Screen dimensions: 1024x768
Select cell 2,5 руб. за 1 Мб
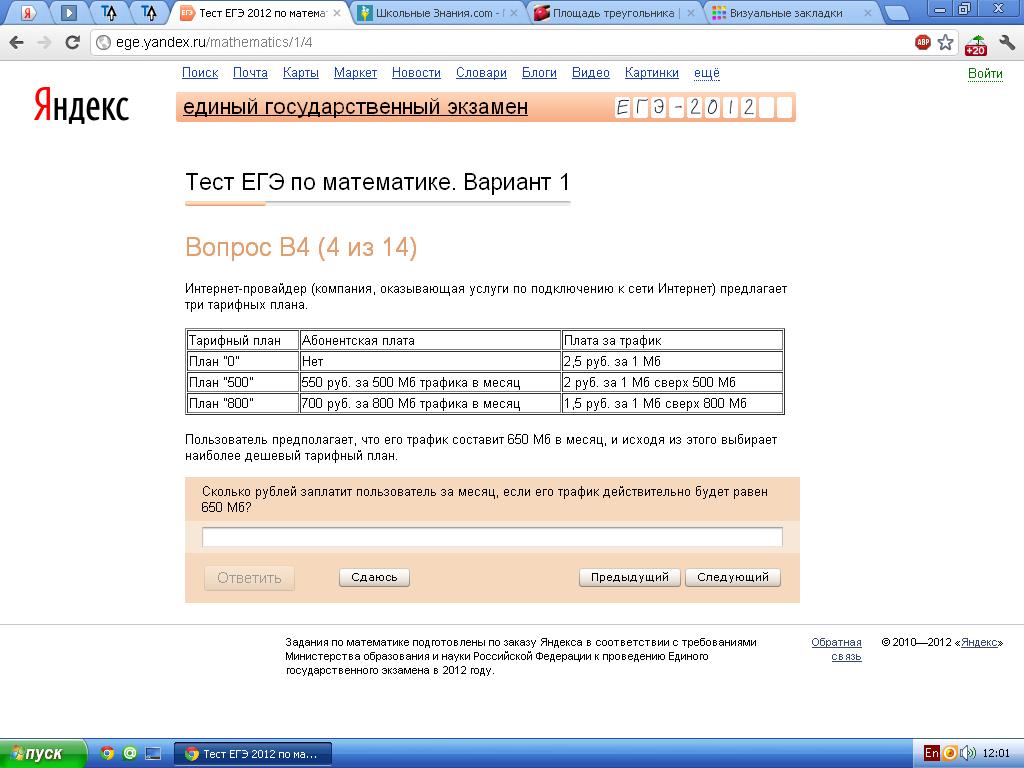pyautogui.click(x=672, y=361)
